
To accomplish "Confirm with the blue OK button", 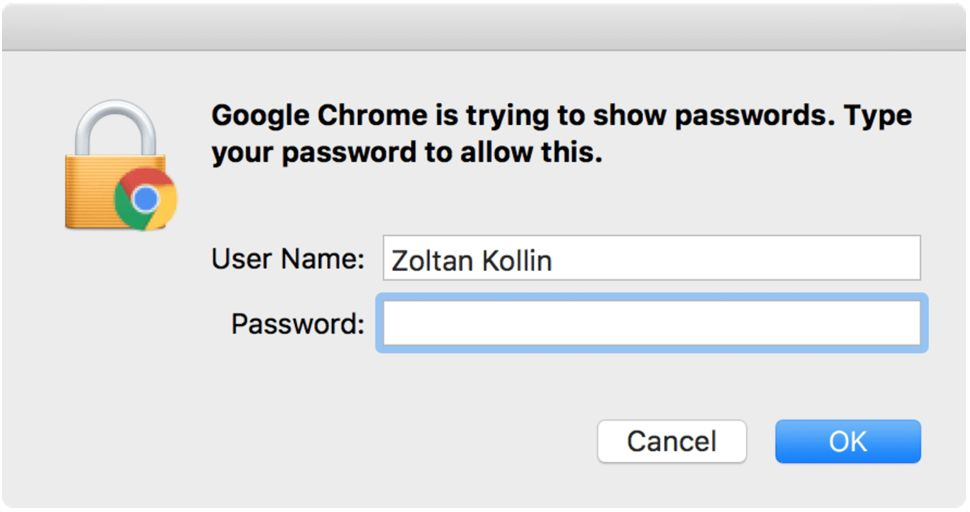I will coord(847,441).
